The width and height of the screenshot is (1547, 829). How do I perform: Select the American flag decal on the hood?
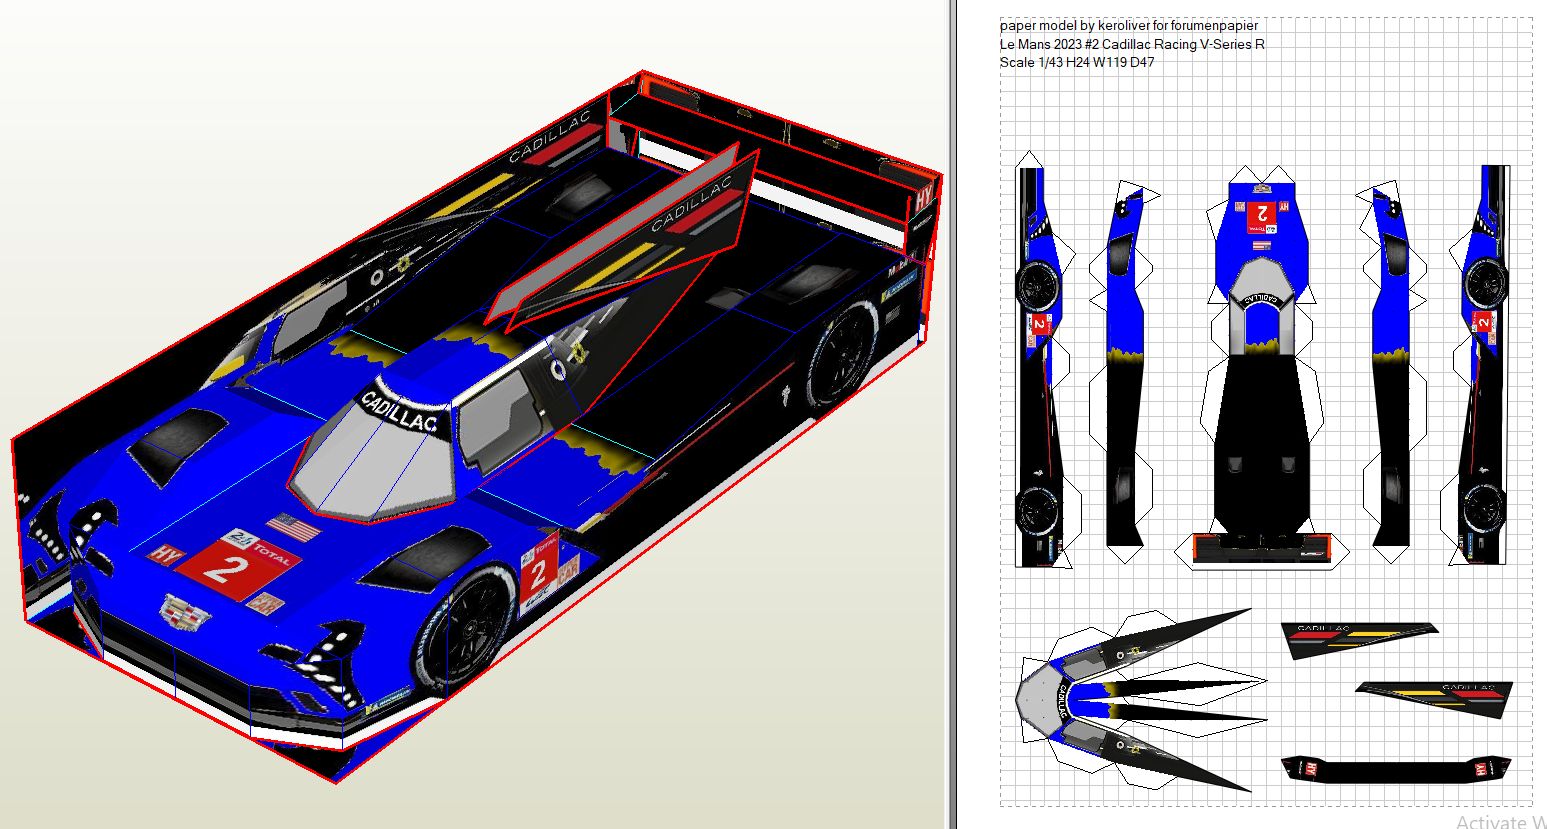pos(293,527)
